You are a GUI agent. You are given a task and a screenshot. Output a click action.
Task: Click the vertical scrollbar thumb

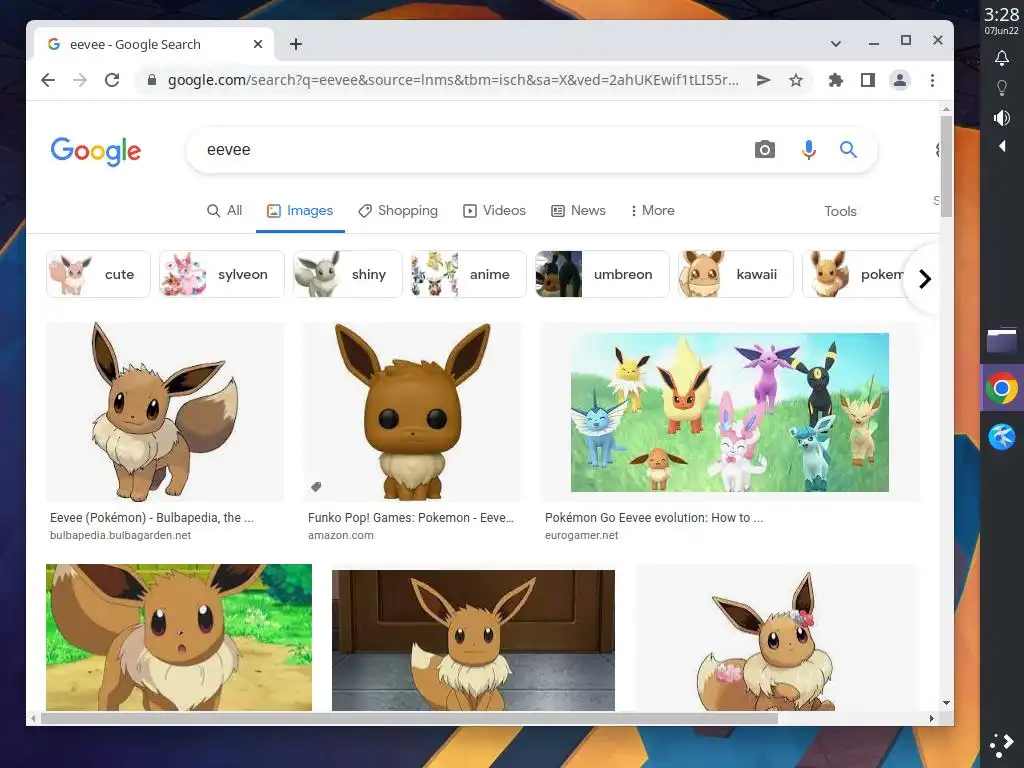coord(946,167)
